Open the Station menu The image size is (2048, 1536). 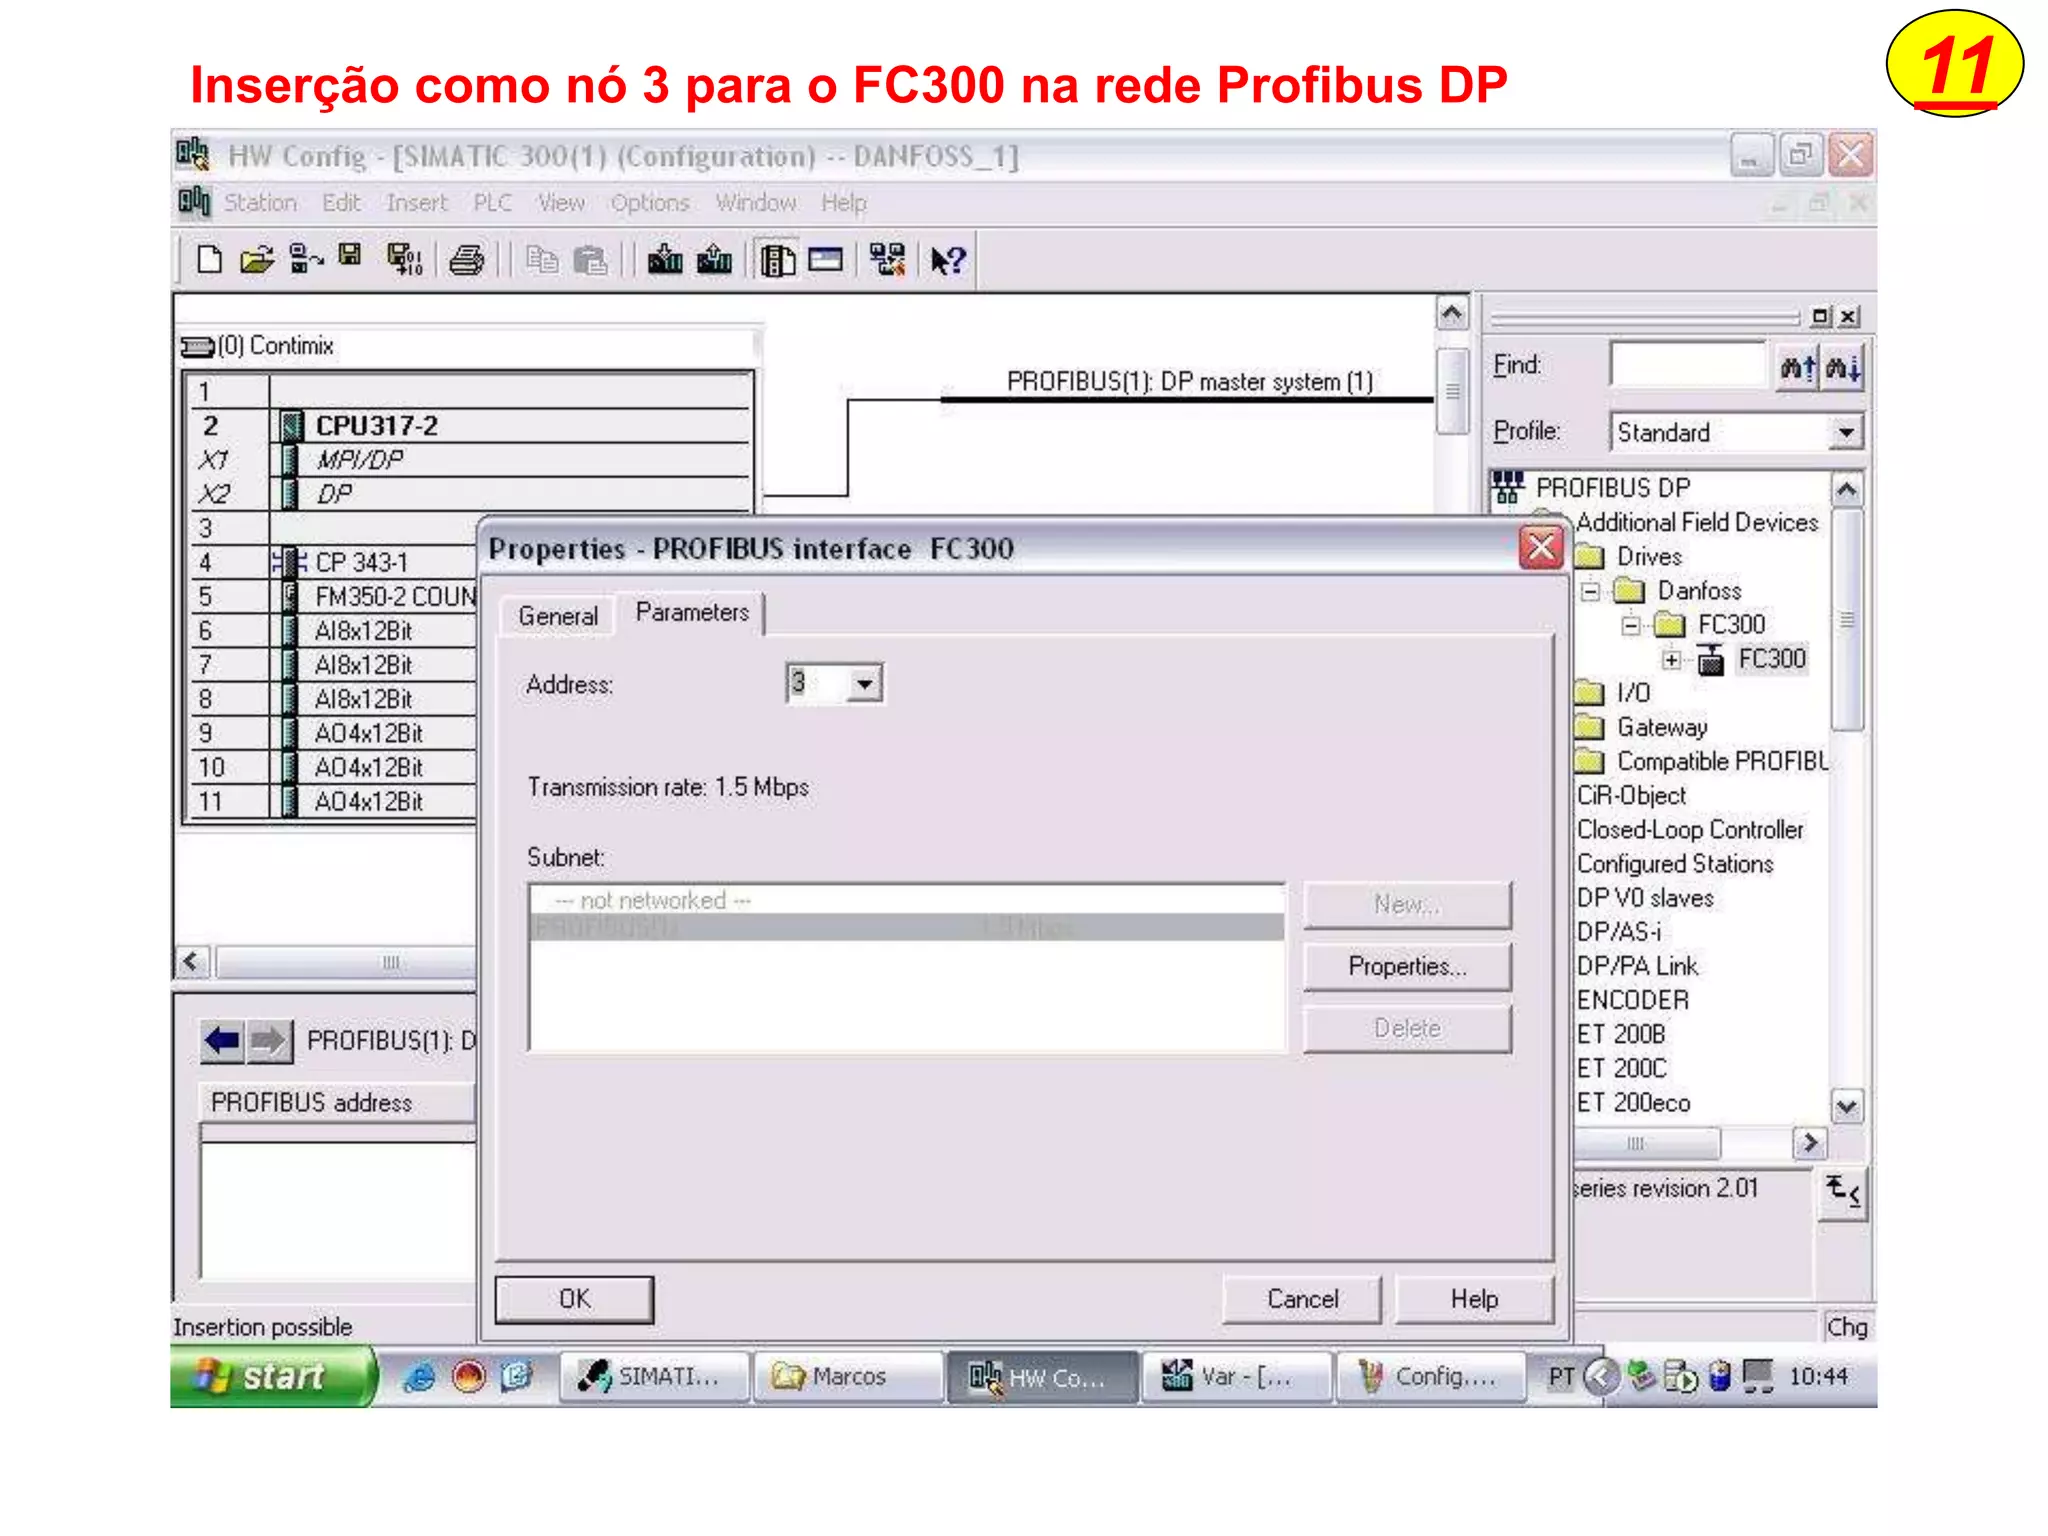point(260,203)
